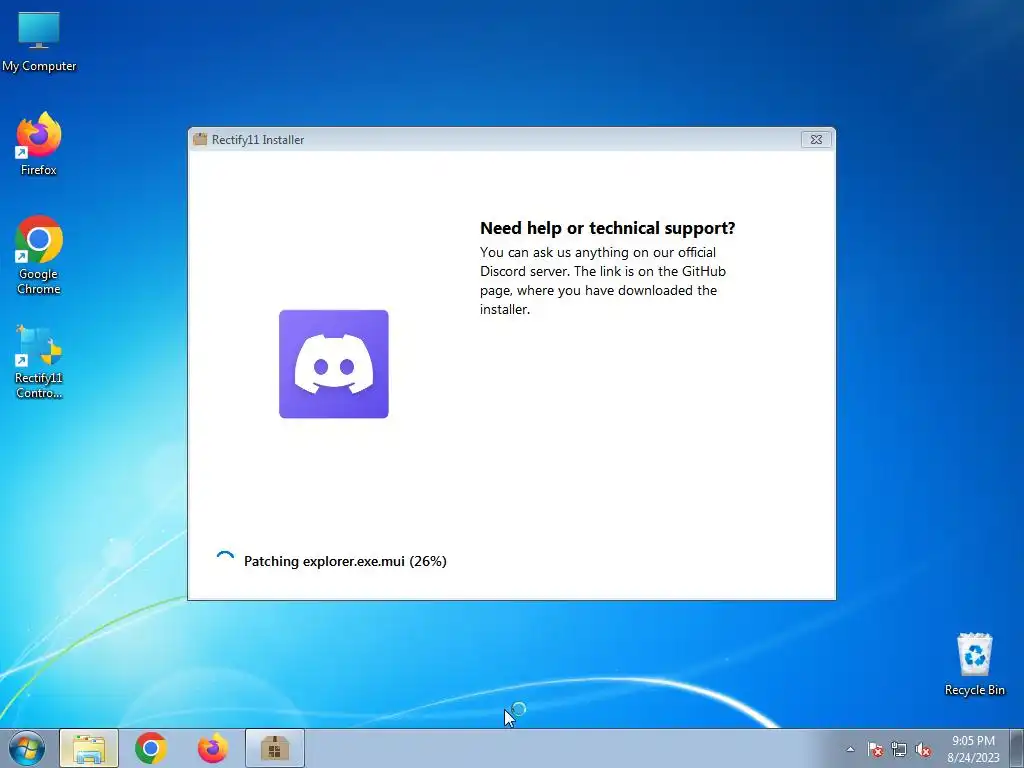Select the Google Chrome desktop shortcut

click(39, 255)
